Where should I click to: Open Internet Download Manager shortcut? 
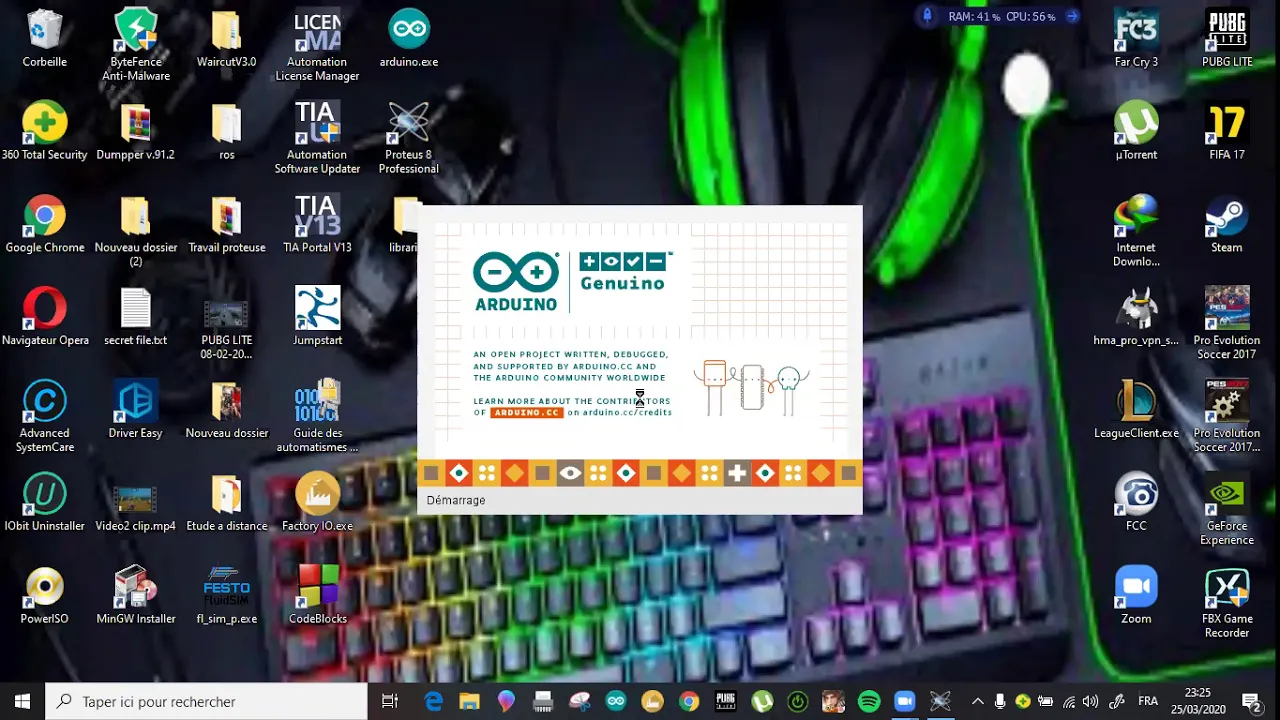point(1136,231)
